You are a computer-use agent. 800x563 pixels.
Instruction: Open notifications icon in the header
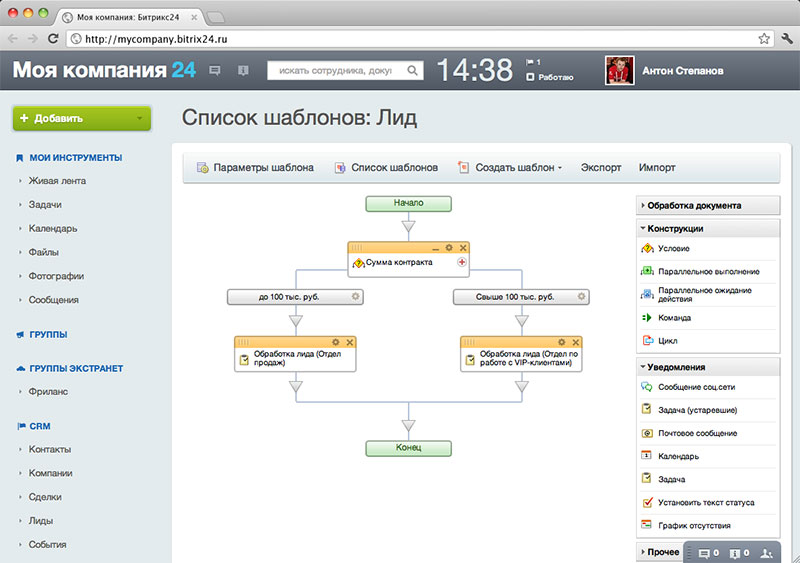243,70
